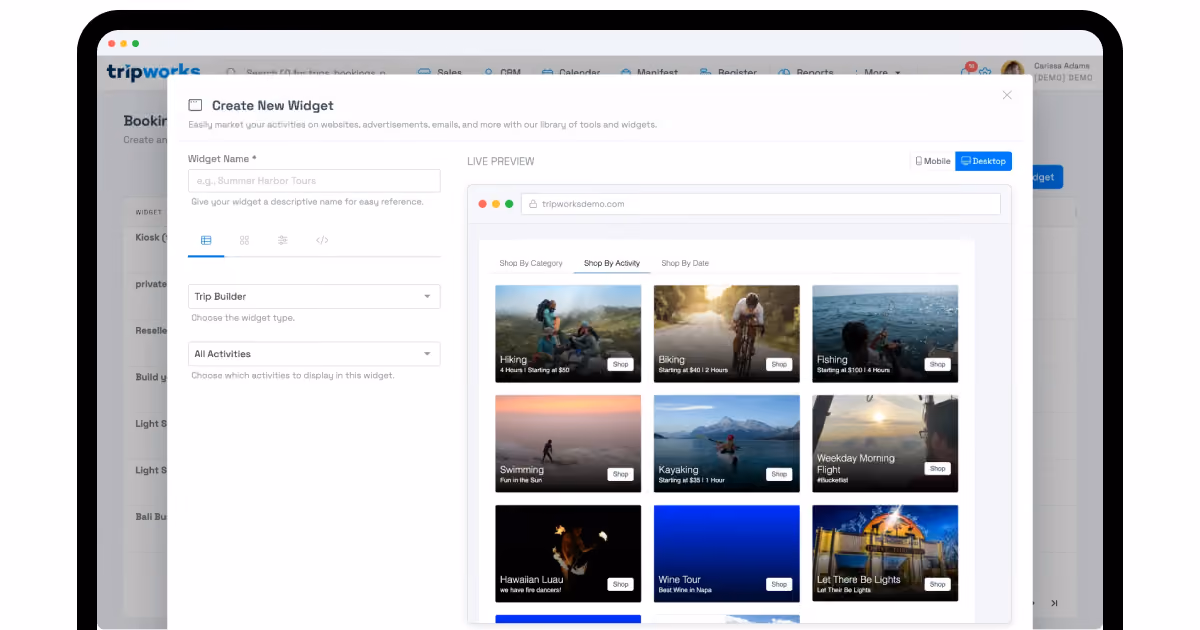Open the gear settings icon in header

[985, 73]
